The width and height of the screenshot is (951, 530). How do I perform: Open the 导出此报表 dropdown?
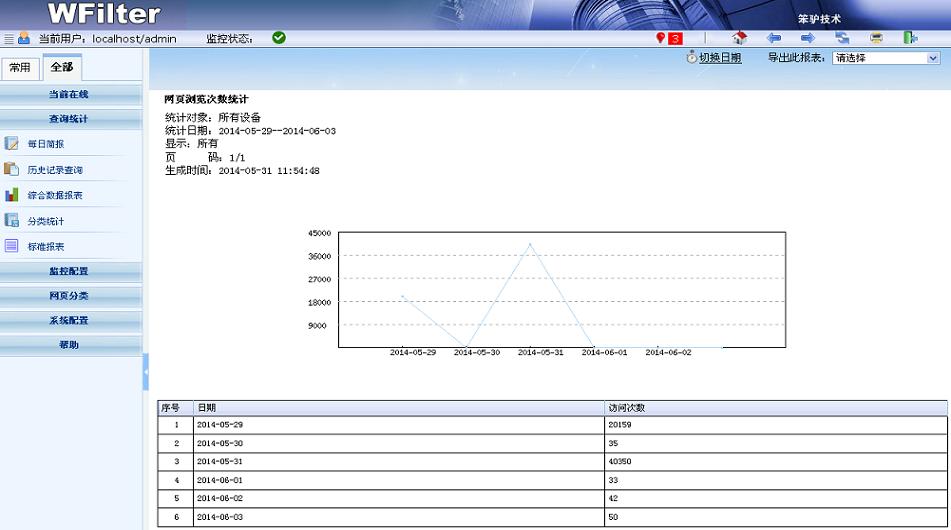pyautogui.click(x=886, y=58)
